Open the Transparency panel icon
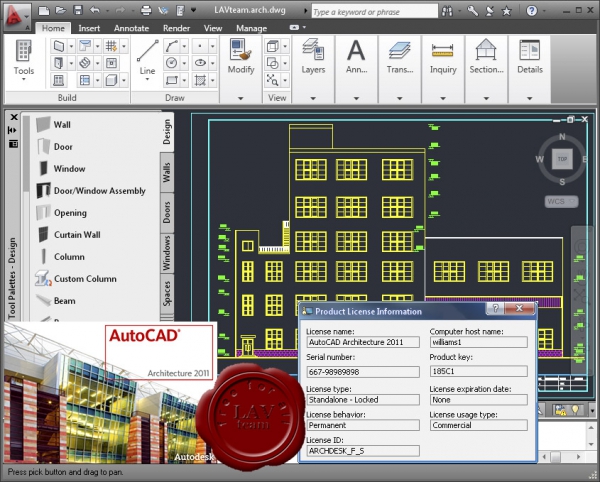 point(399,50)
